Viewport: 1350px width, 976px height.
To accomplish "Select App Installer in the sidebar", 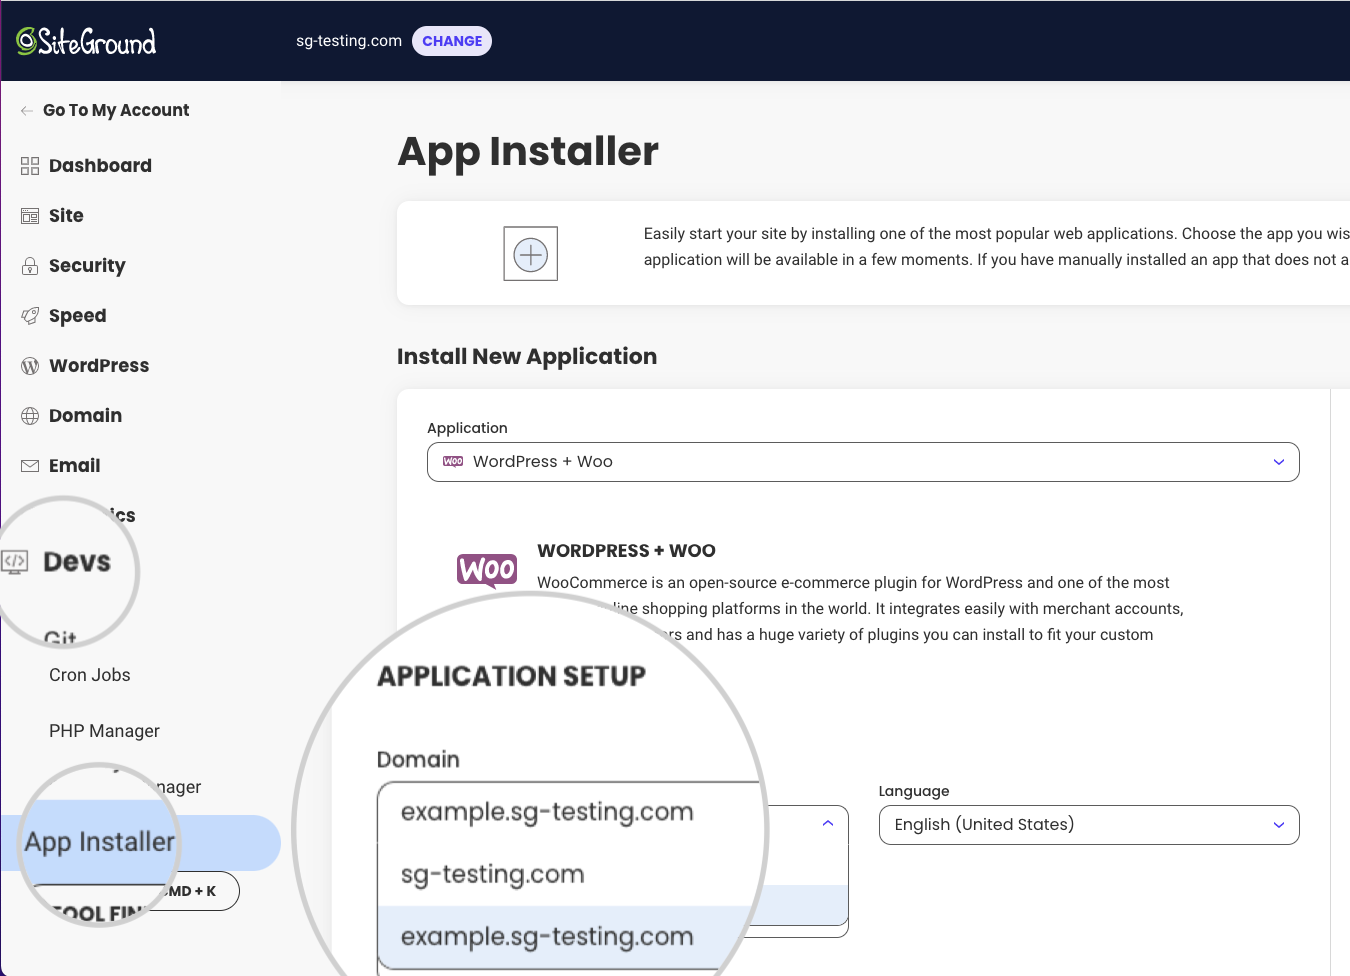I will (100, 842).
